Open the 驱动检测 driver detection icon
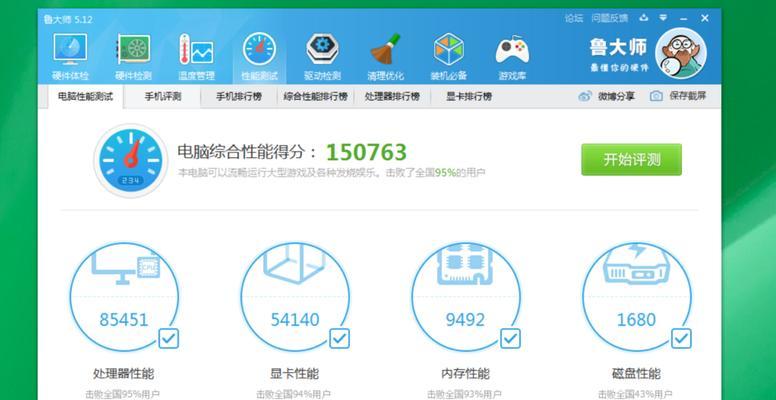This screenshot has height=400, width=776. point(323,50)
